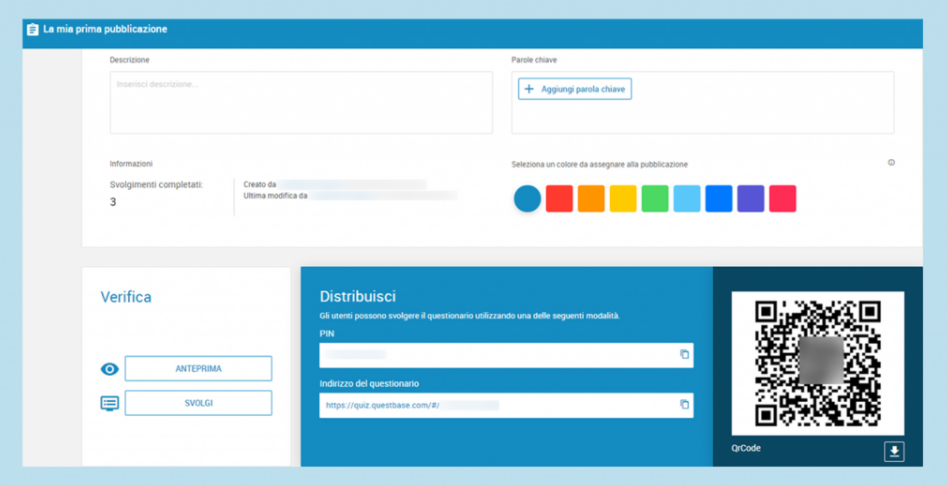Image resolution: width=948 pixels, height=486 pixels.
Task: Click the Creato da text
Action: pyautogui.click(x=260, y=184)
